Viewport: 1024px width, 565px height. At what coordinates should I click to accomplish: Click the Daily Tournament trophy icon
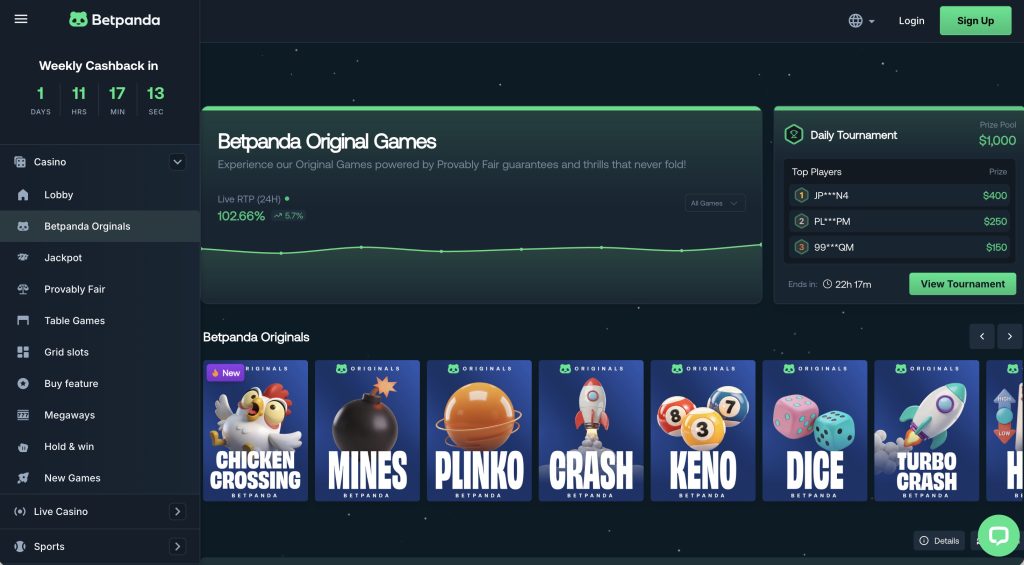coord(793,135)
